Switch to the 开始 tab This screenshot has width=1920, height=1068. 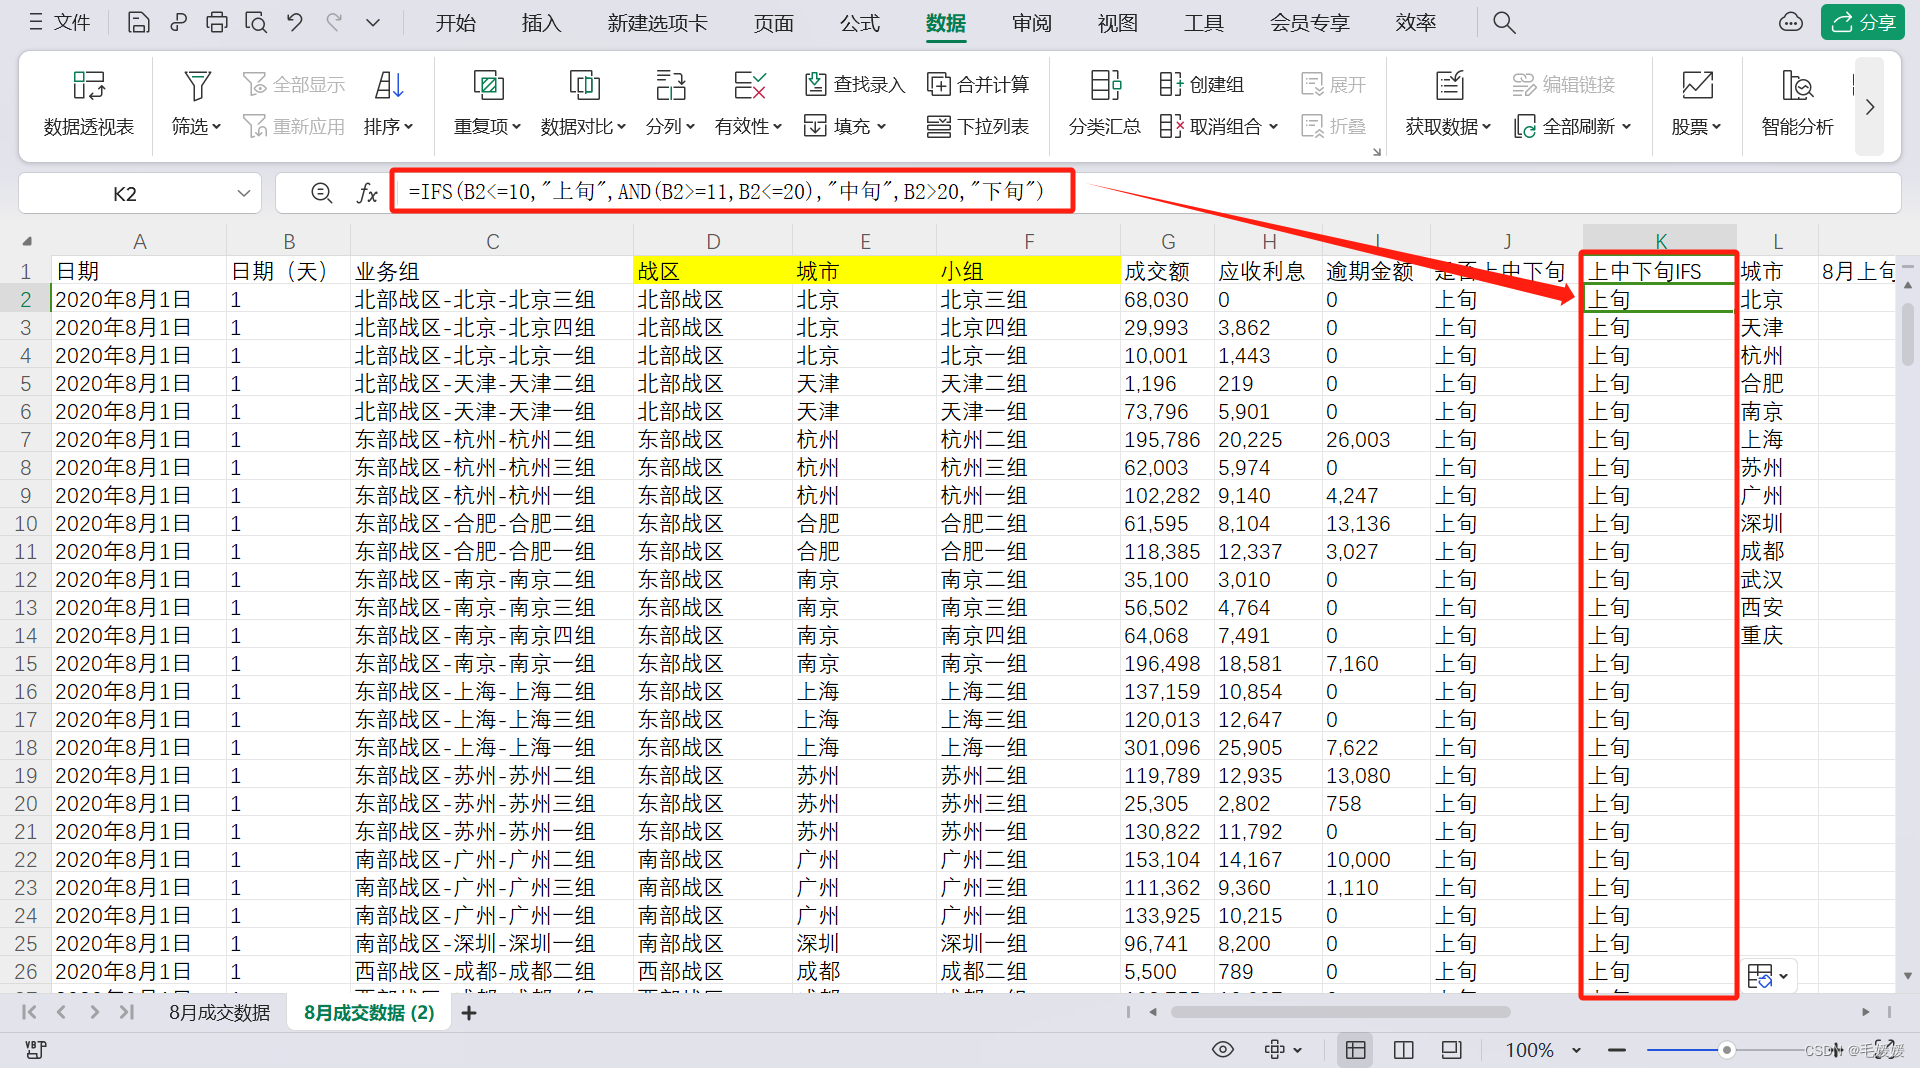(455, 23)
